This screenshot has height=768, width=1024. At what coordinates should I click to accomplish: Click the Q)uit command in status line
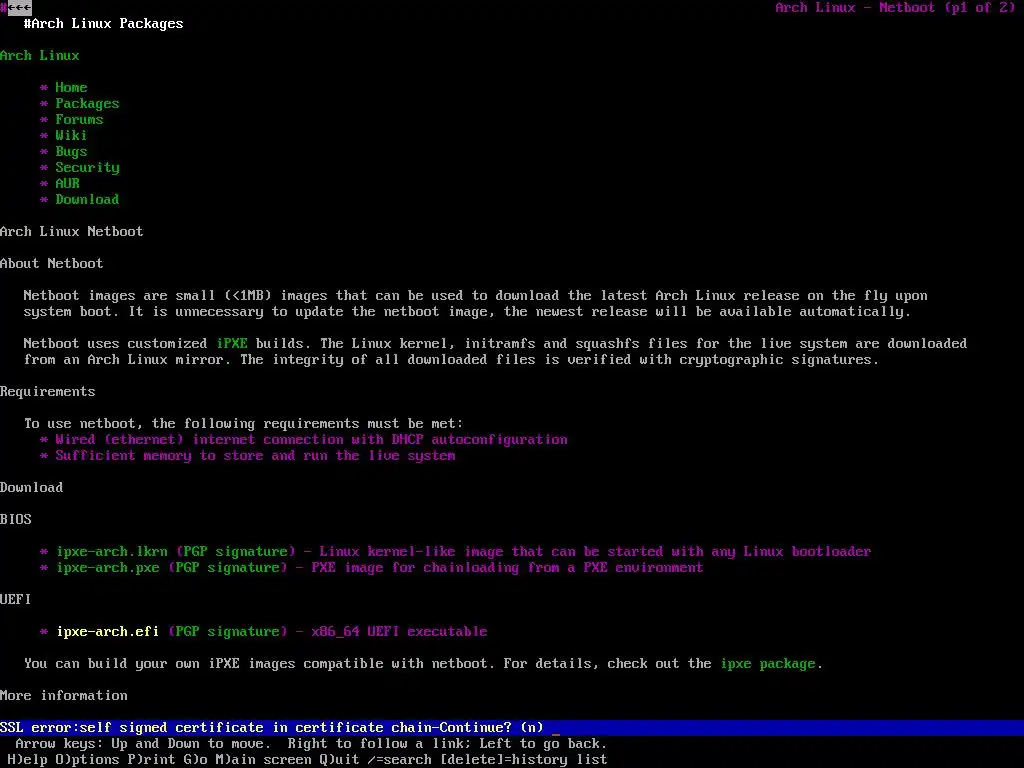point(340,760)
